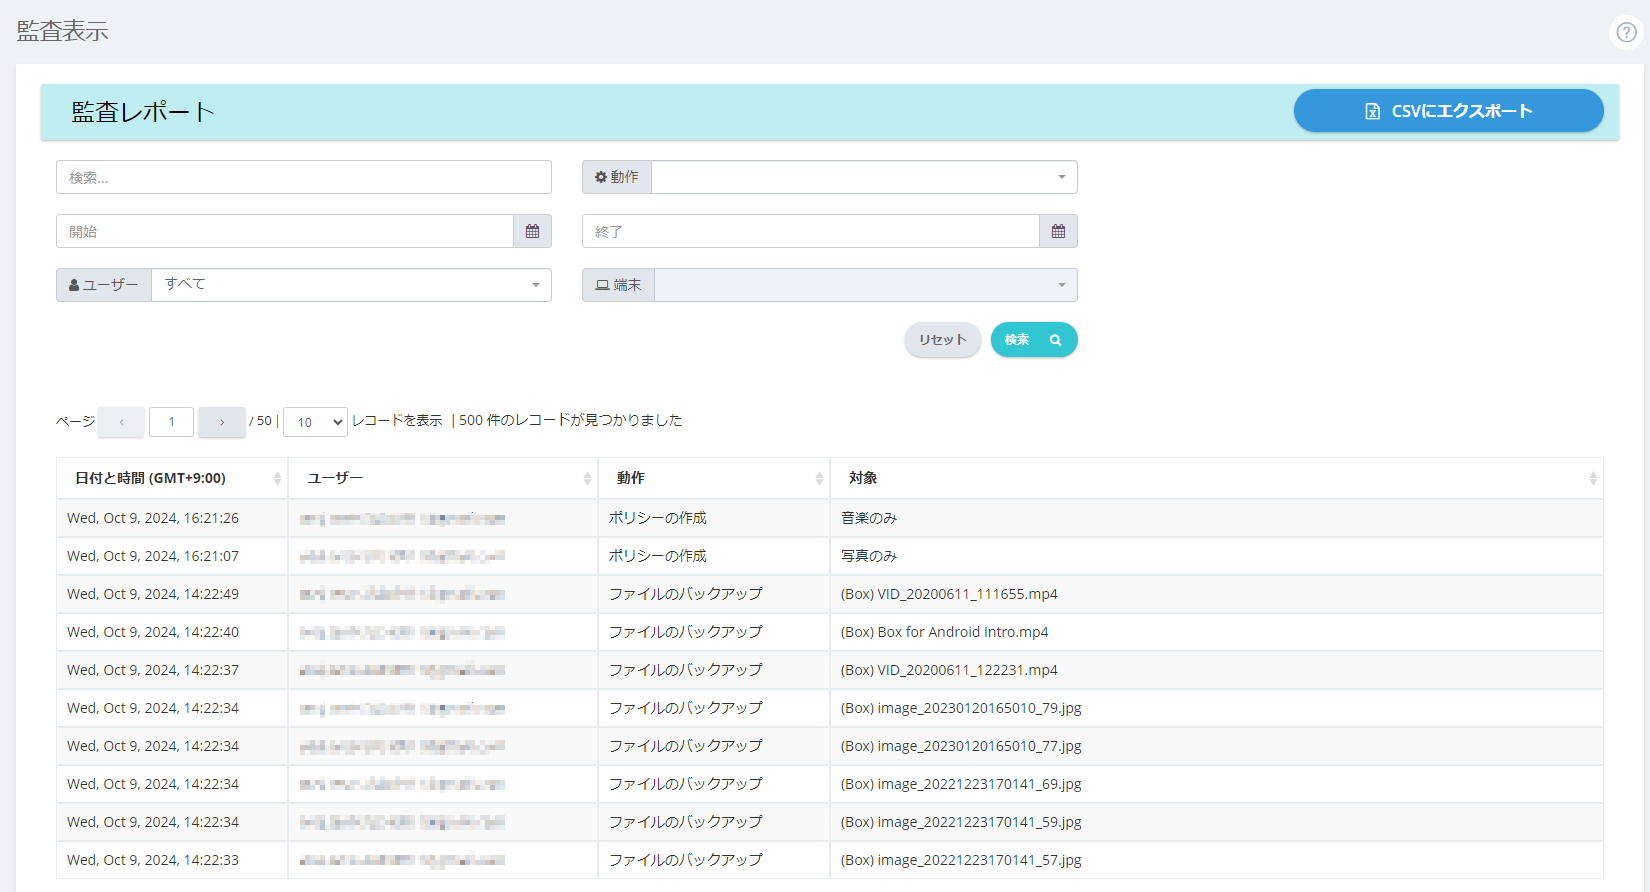
Task: Export the report with CSVにエクスポート
Action: click(x=1448, y=111)
